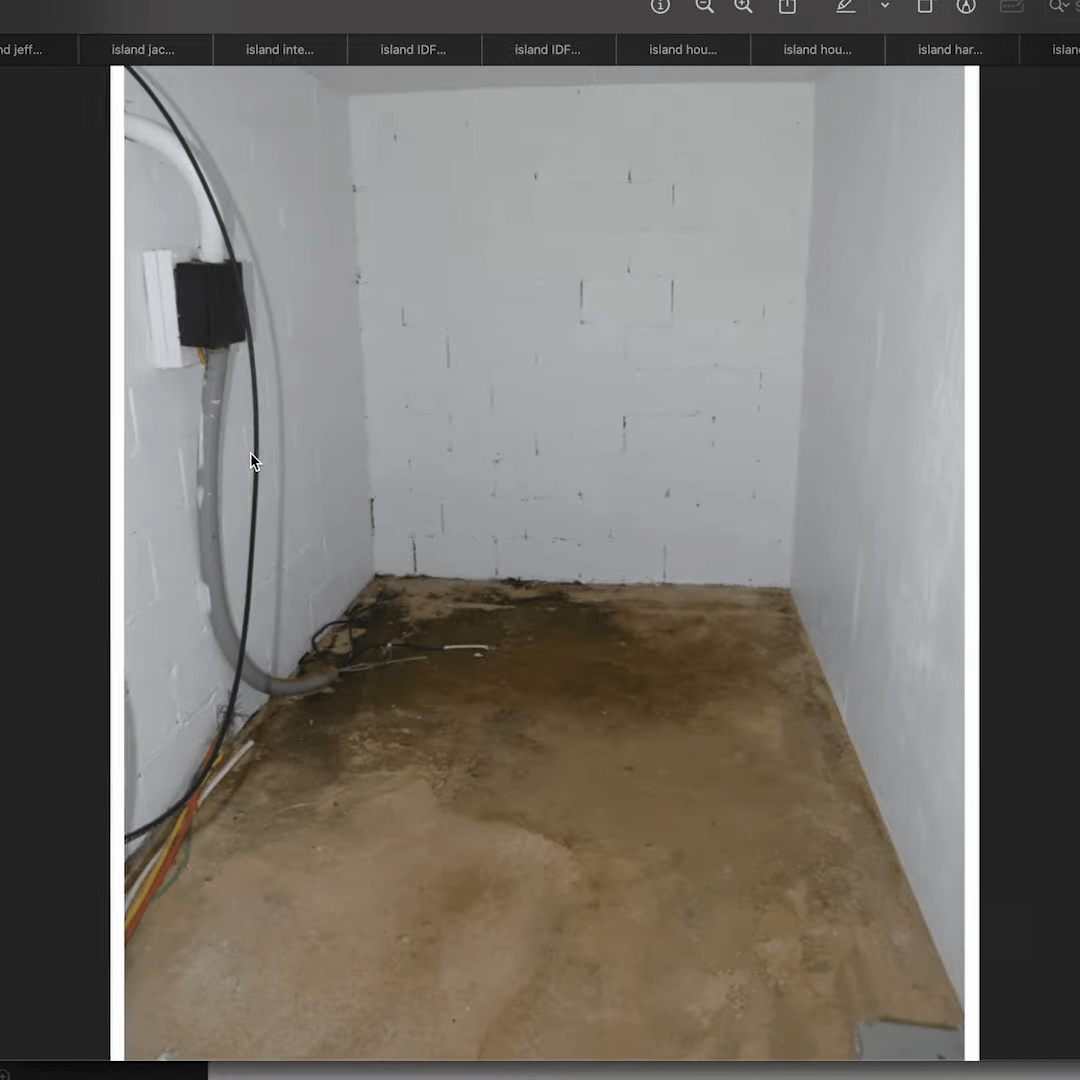Click the Rotate page icon
Viewport: 1080px width, 1080px height.
click(x=925, y=6)
